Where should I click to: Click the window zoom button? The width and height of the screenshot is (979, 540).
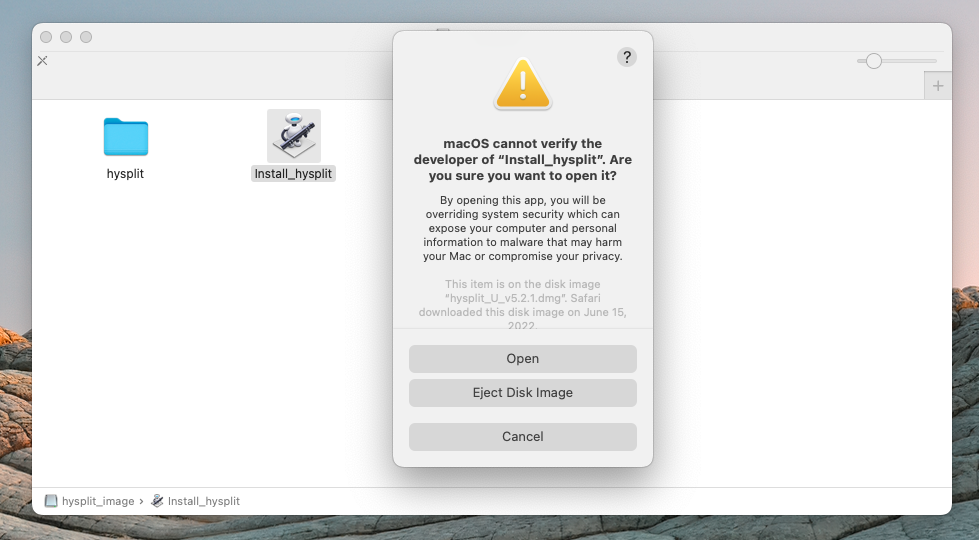86,37
